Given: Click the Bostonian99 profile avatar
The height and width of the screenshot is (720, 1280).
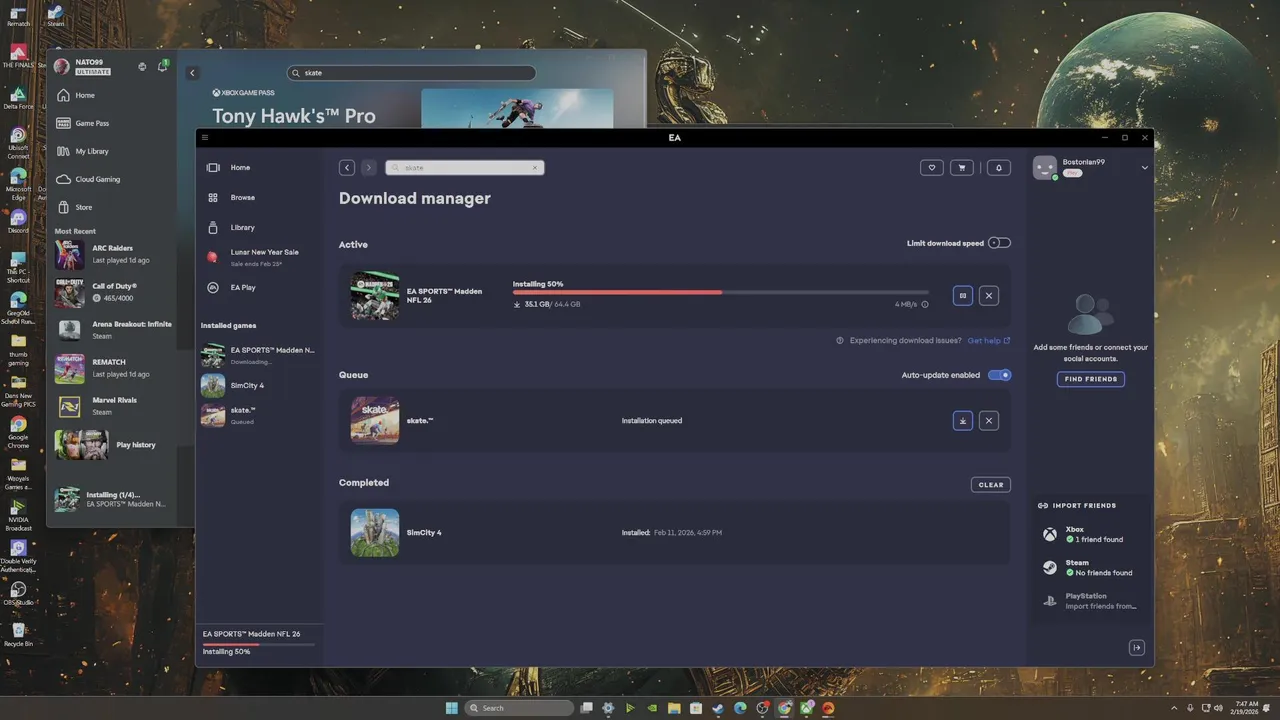Looking at the screenshot, I should click(1045, 167).
